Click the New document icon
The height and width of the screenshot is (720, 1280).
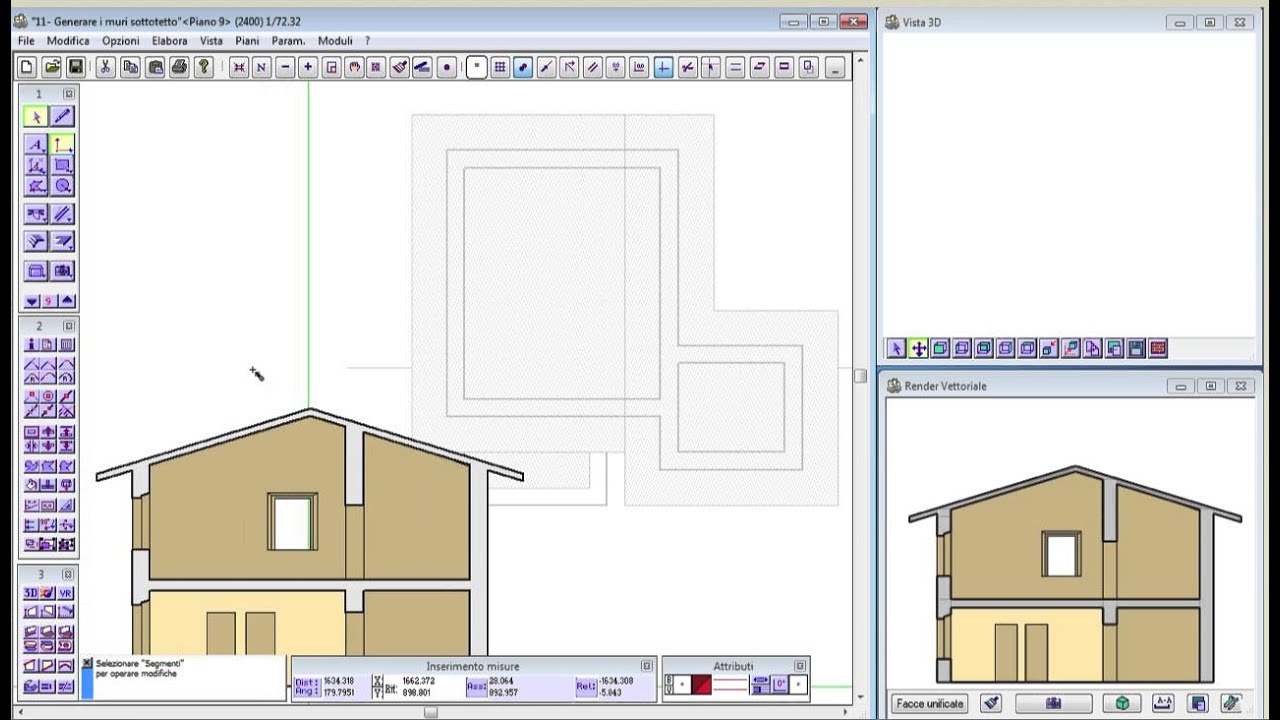(x=27, y=67)
